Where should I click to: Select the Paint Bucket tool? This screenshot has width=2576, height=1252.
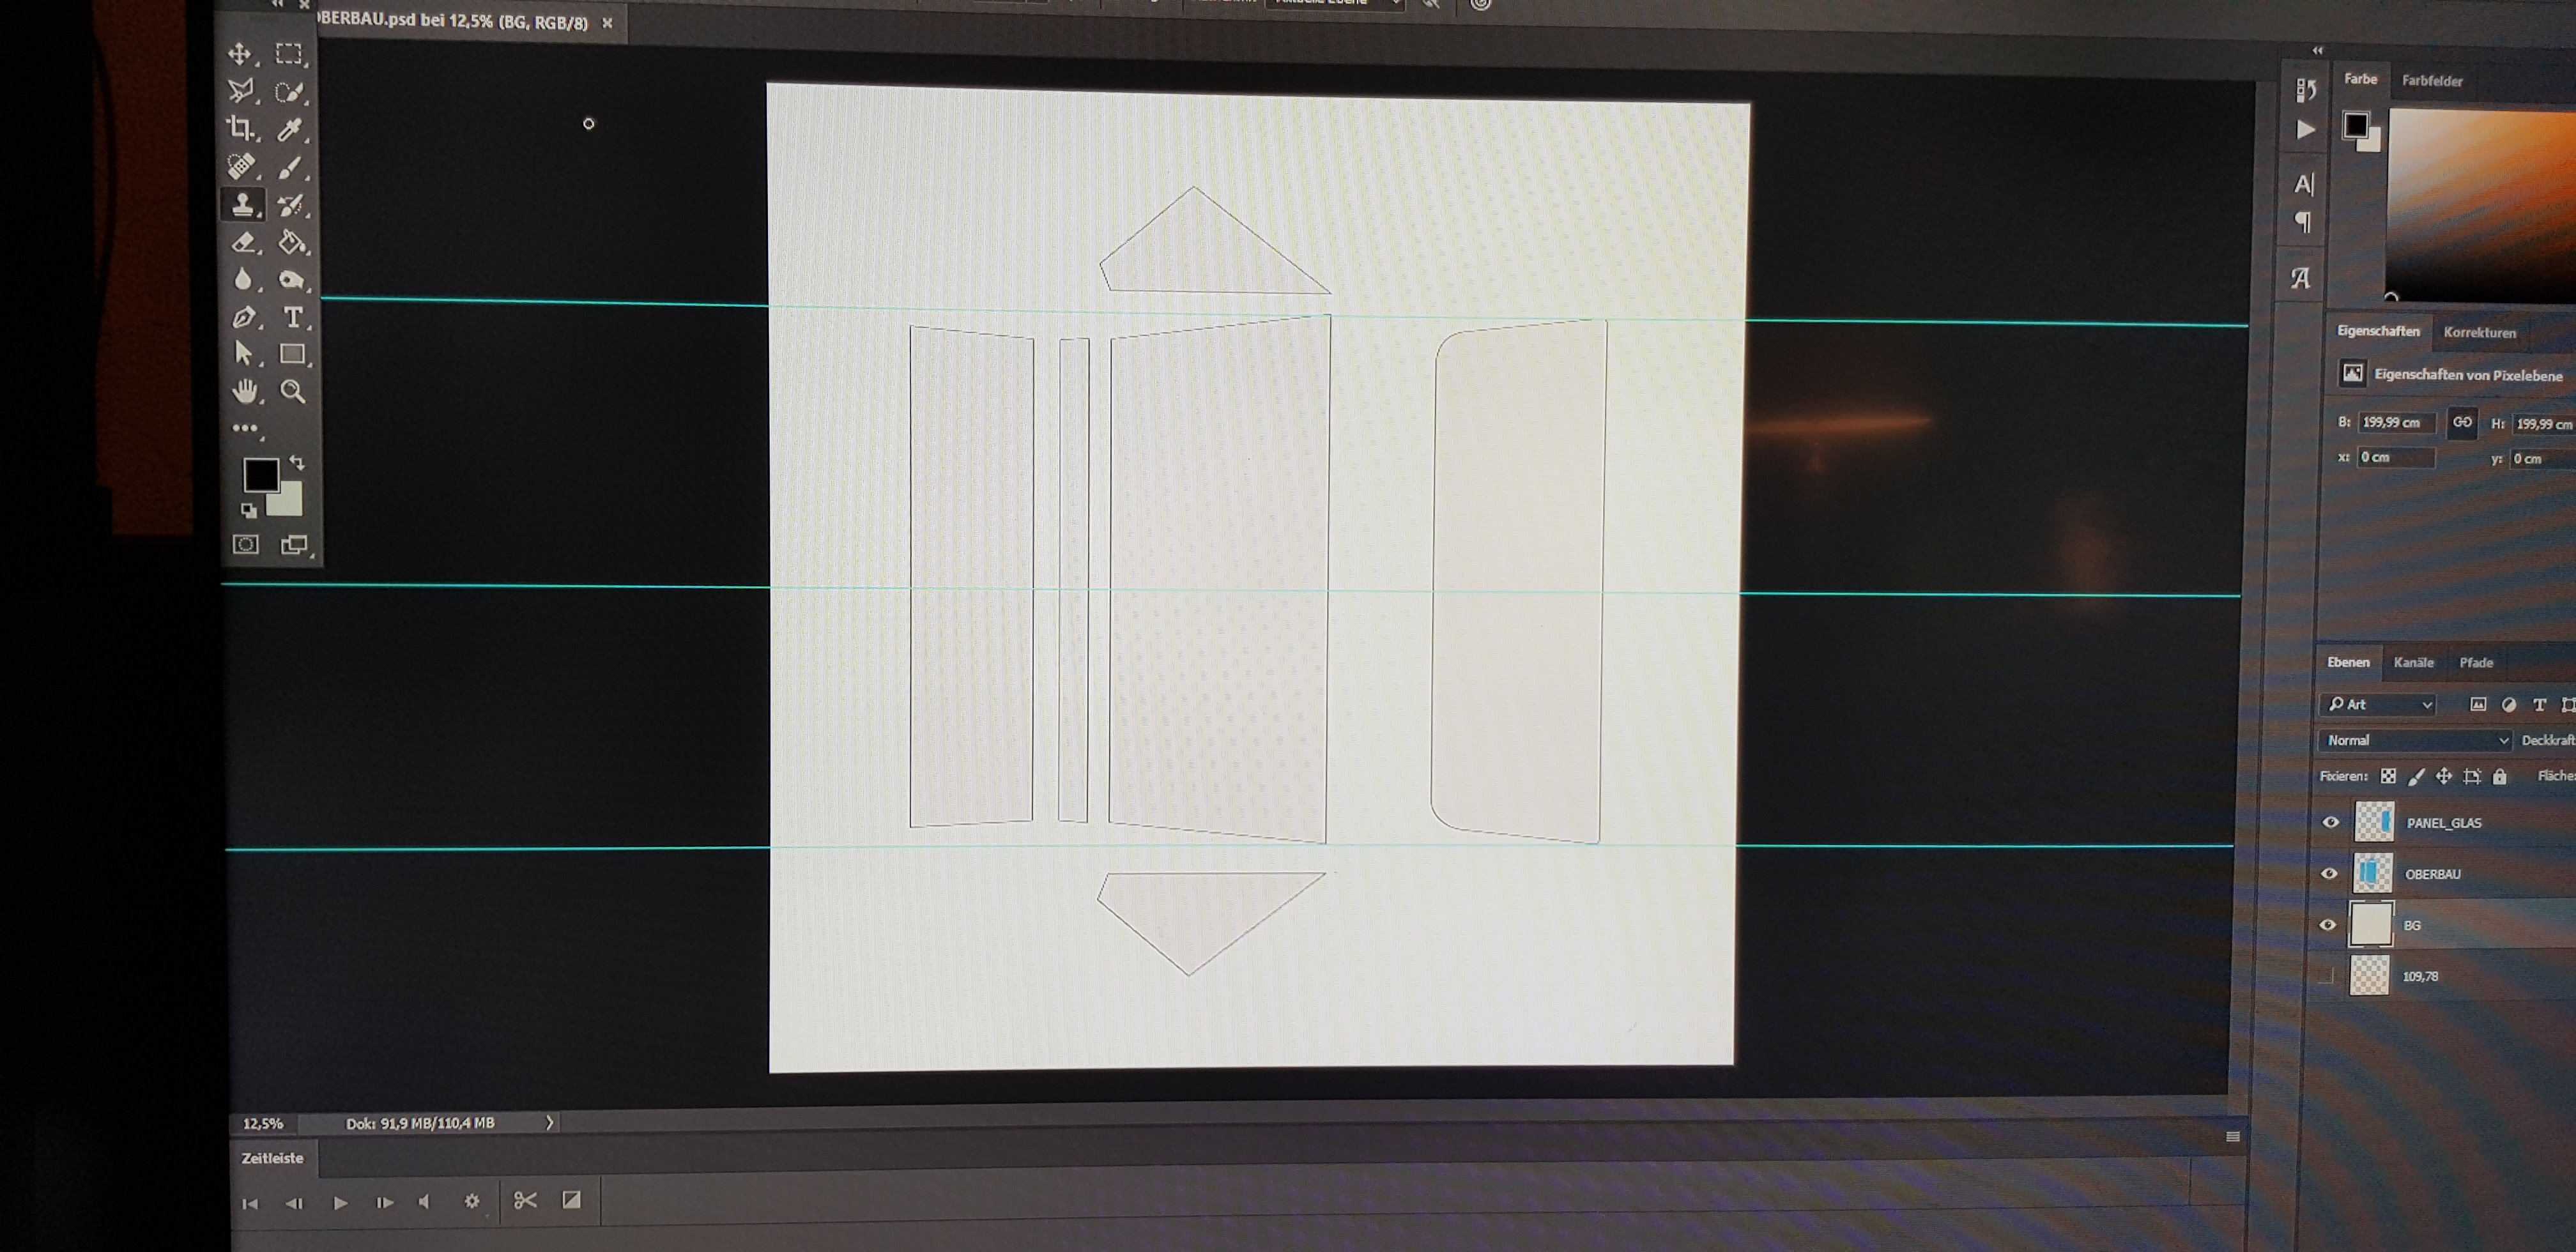292,242
